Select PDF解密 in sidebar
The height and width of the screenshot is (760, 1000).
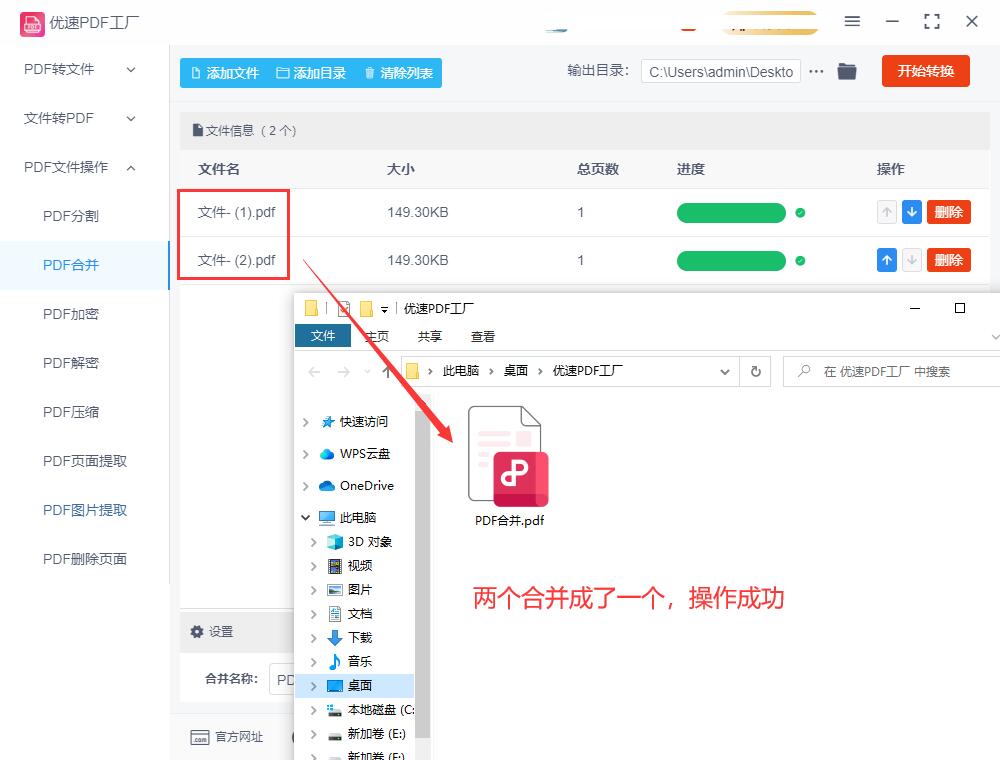(71, 363)
